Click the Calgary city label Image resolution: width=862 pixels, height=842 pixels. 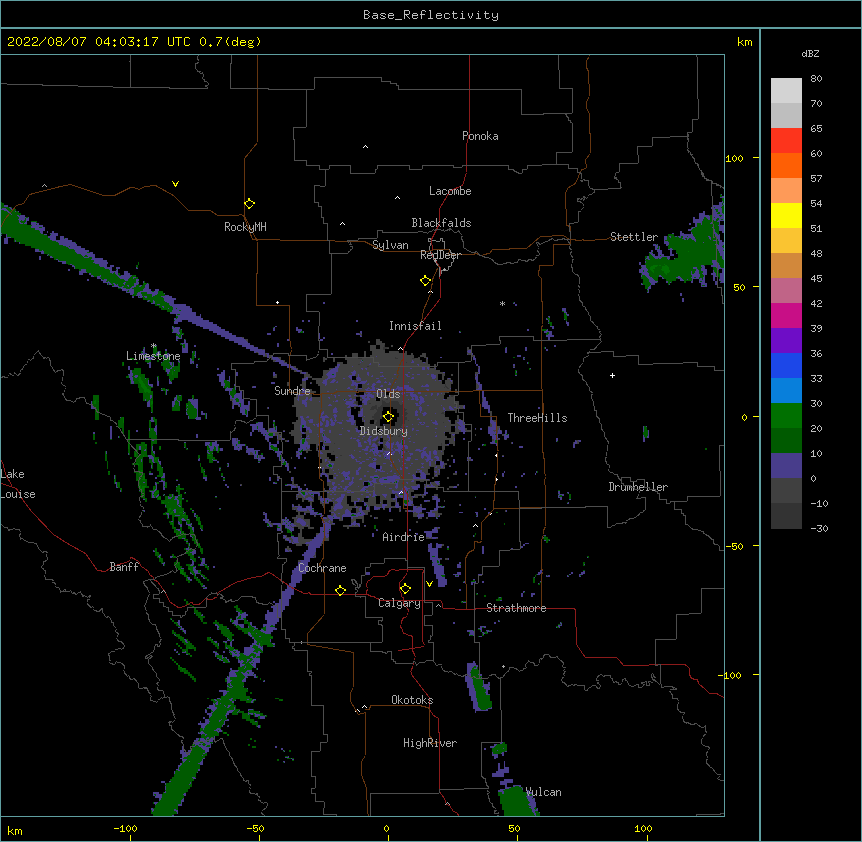[399, 603]
